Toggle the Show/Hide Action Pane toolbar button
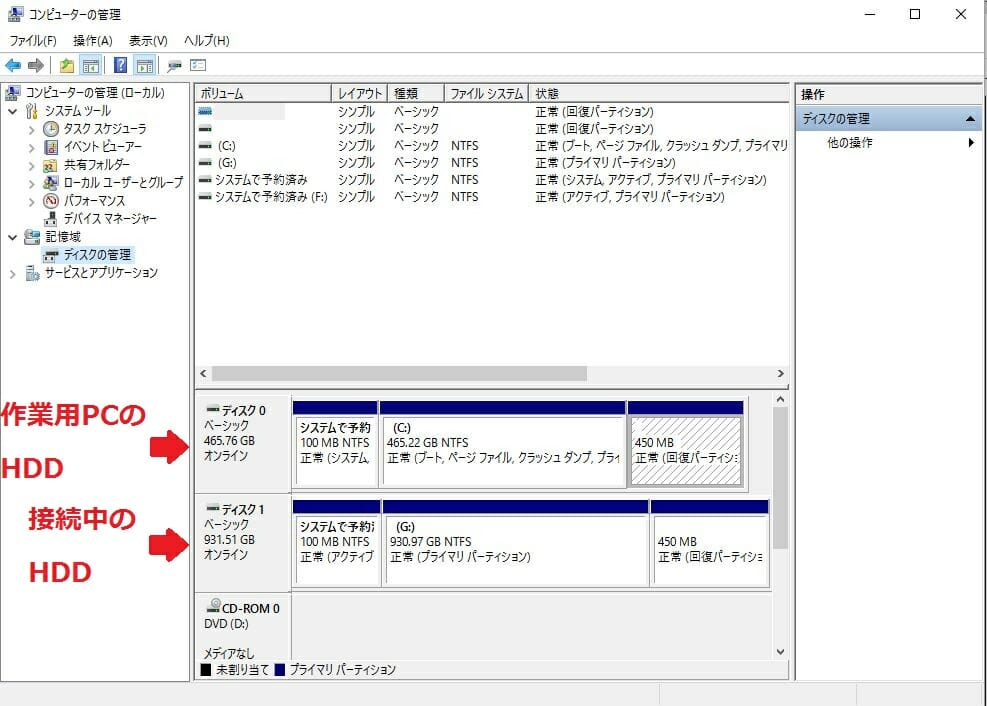This screenshot has height=706, width=987. 144,66
